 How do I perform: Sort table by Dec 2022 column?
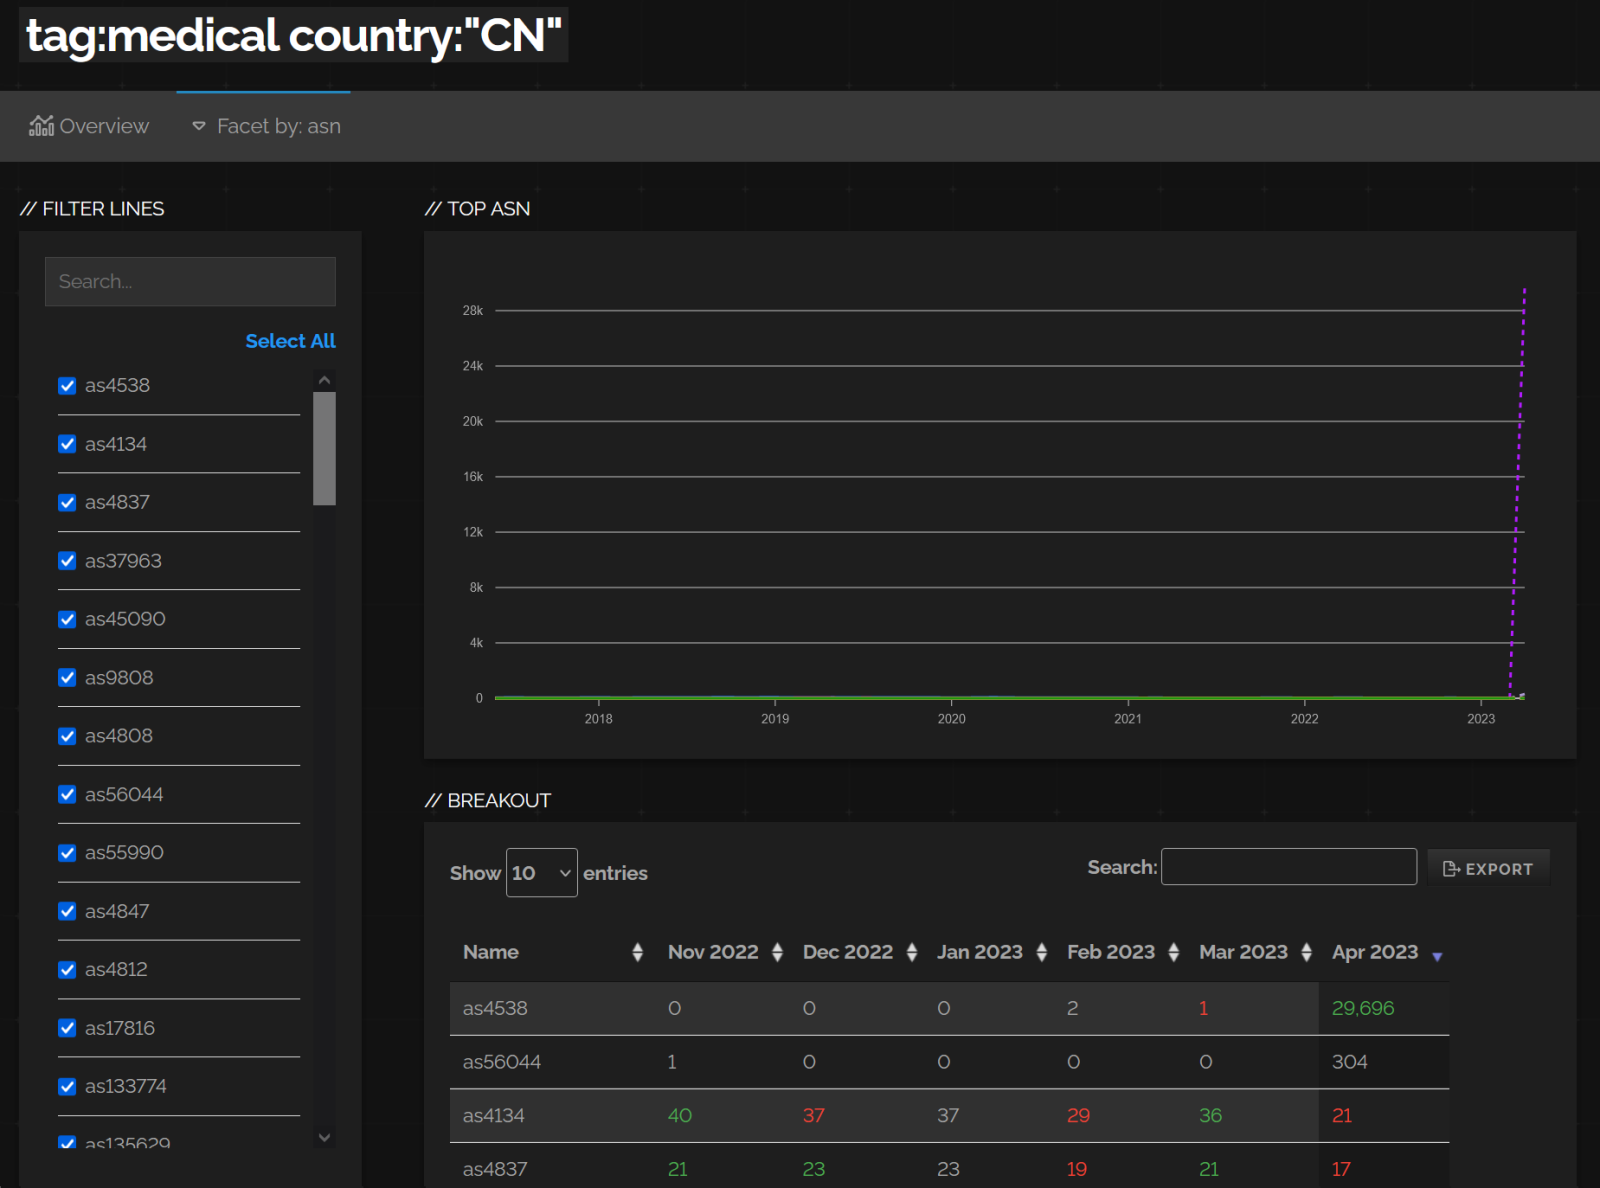tap(859, 952)
